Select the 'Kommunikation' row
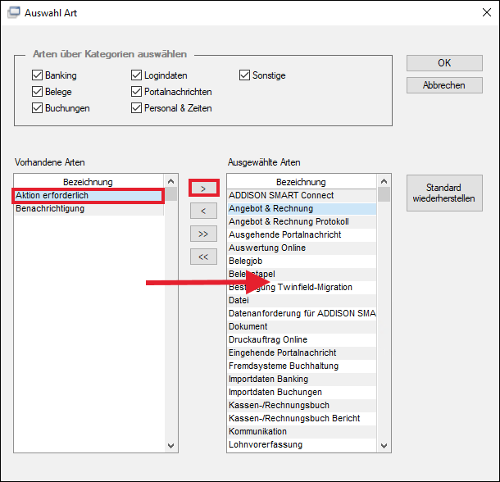The image size is (500, 482). click(302, 431)
